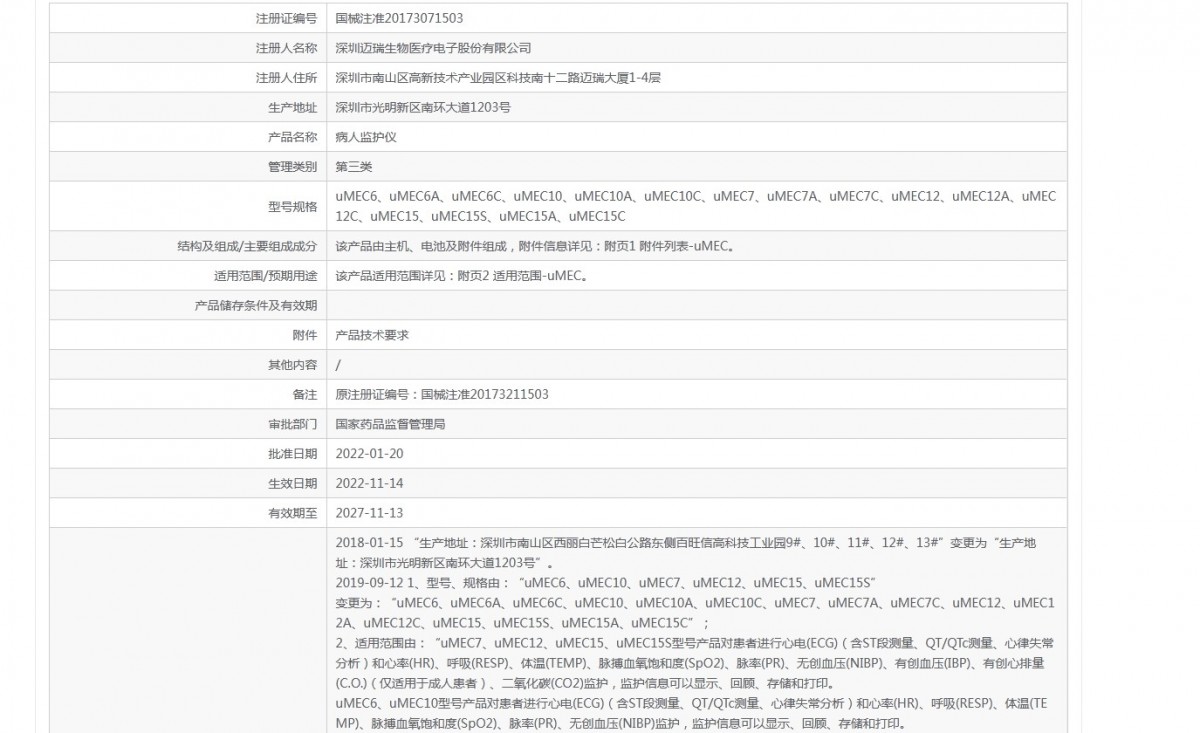1200x733 pixels.
Task: Click the row label "注册人住所"
Action: 288,78
